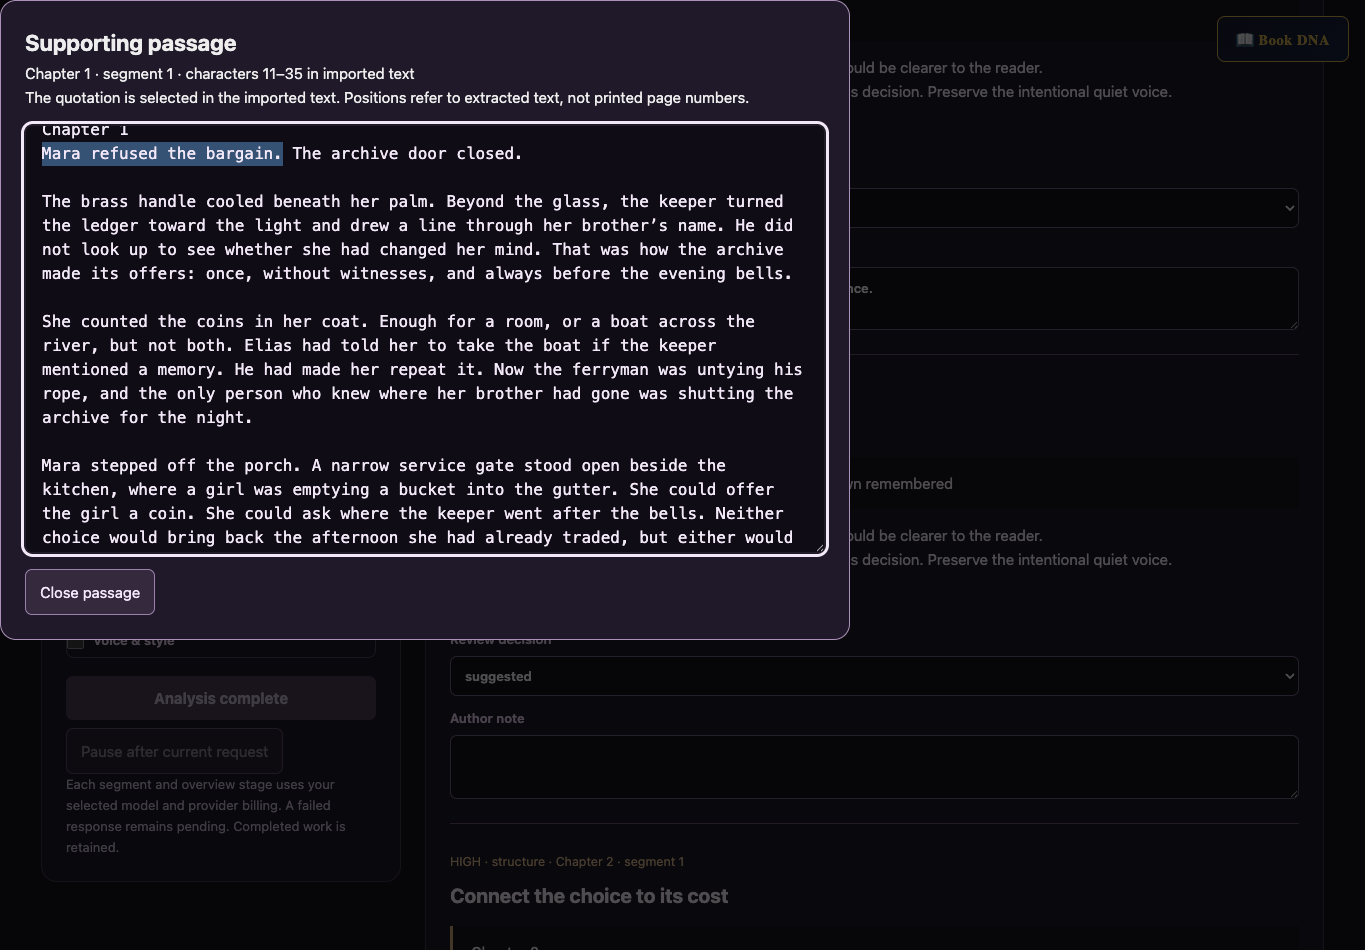The image size is (1365, 950).
Task: Place the cursor in the paragraph starting 'The brass handle cooled'
Action: click(418, 237)
